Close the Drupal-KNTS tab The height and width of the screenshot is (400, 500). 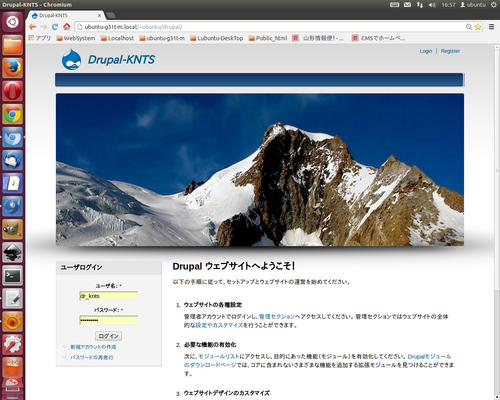99,15
